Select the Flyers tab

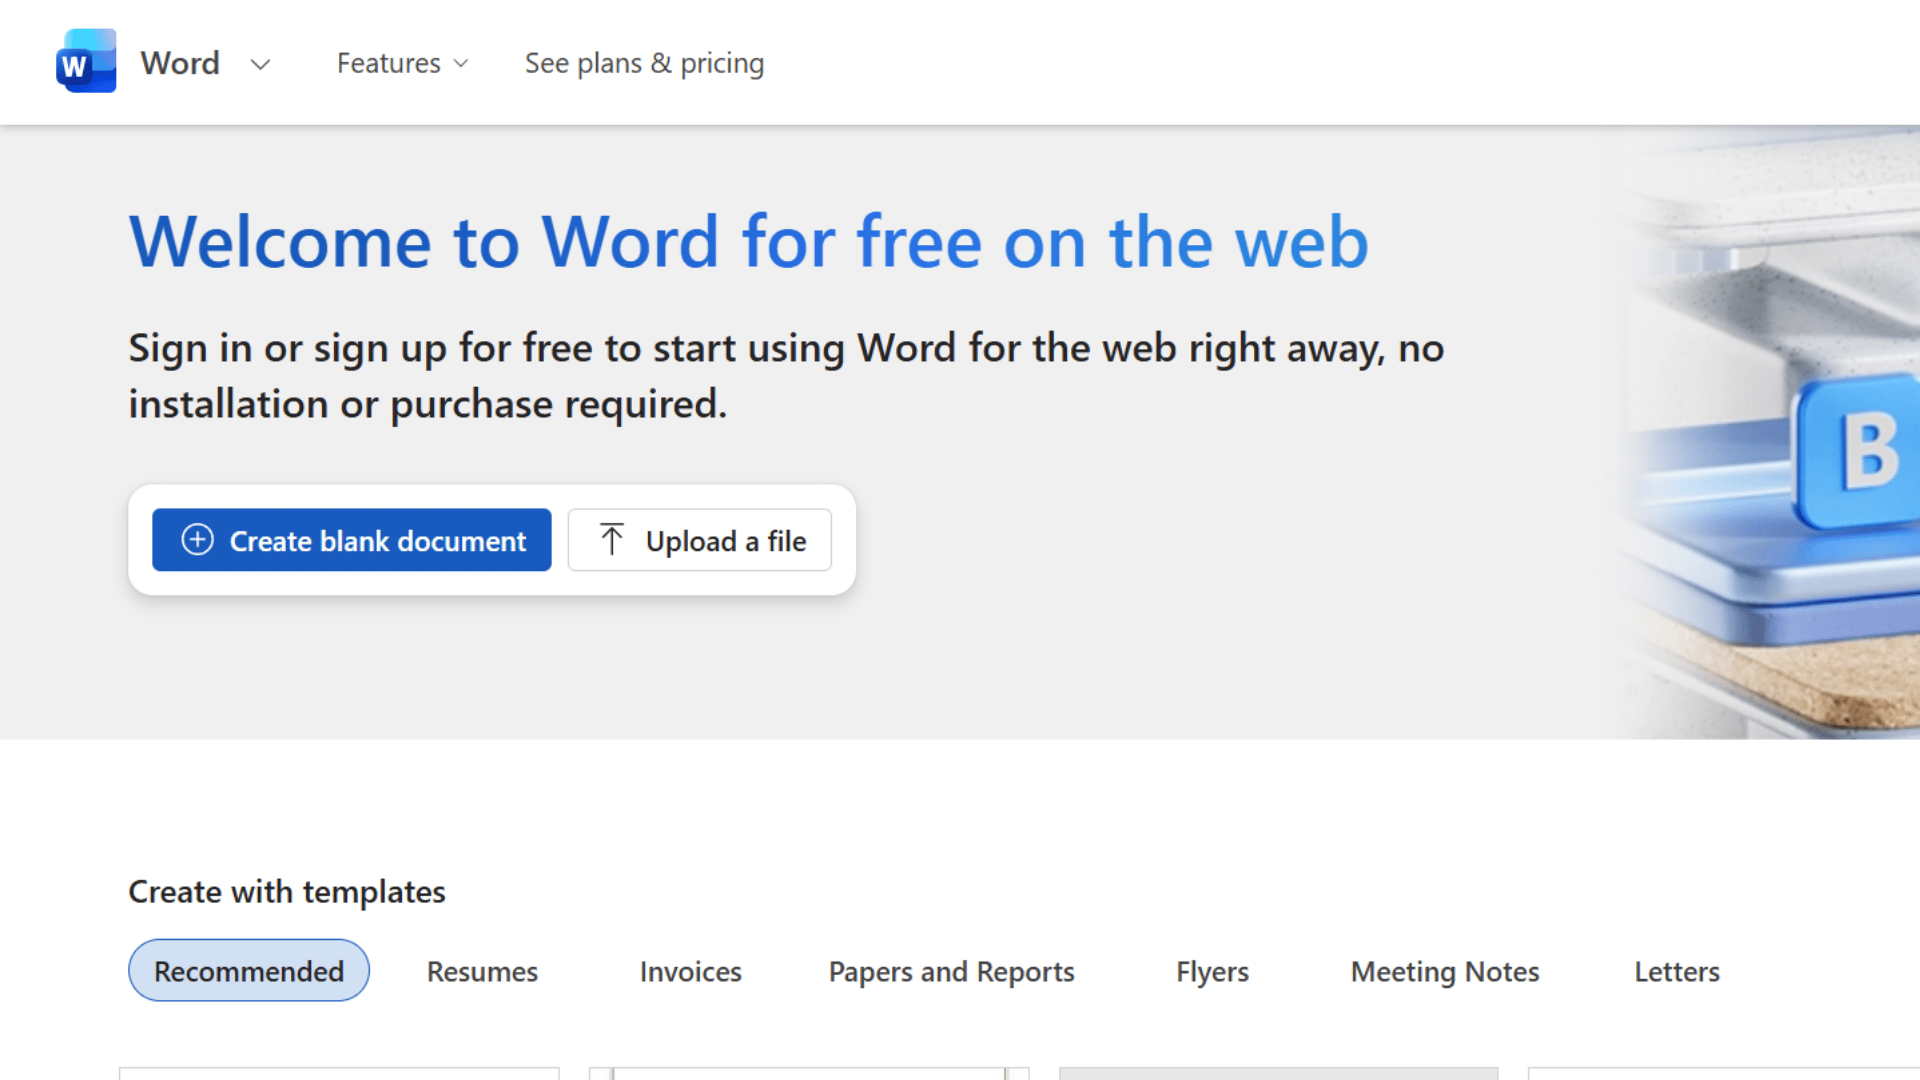point(1212,971)
